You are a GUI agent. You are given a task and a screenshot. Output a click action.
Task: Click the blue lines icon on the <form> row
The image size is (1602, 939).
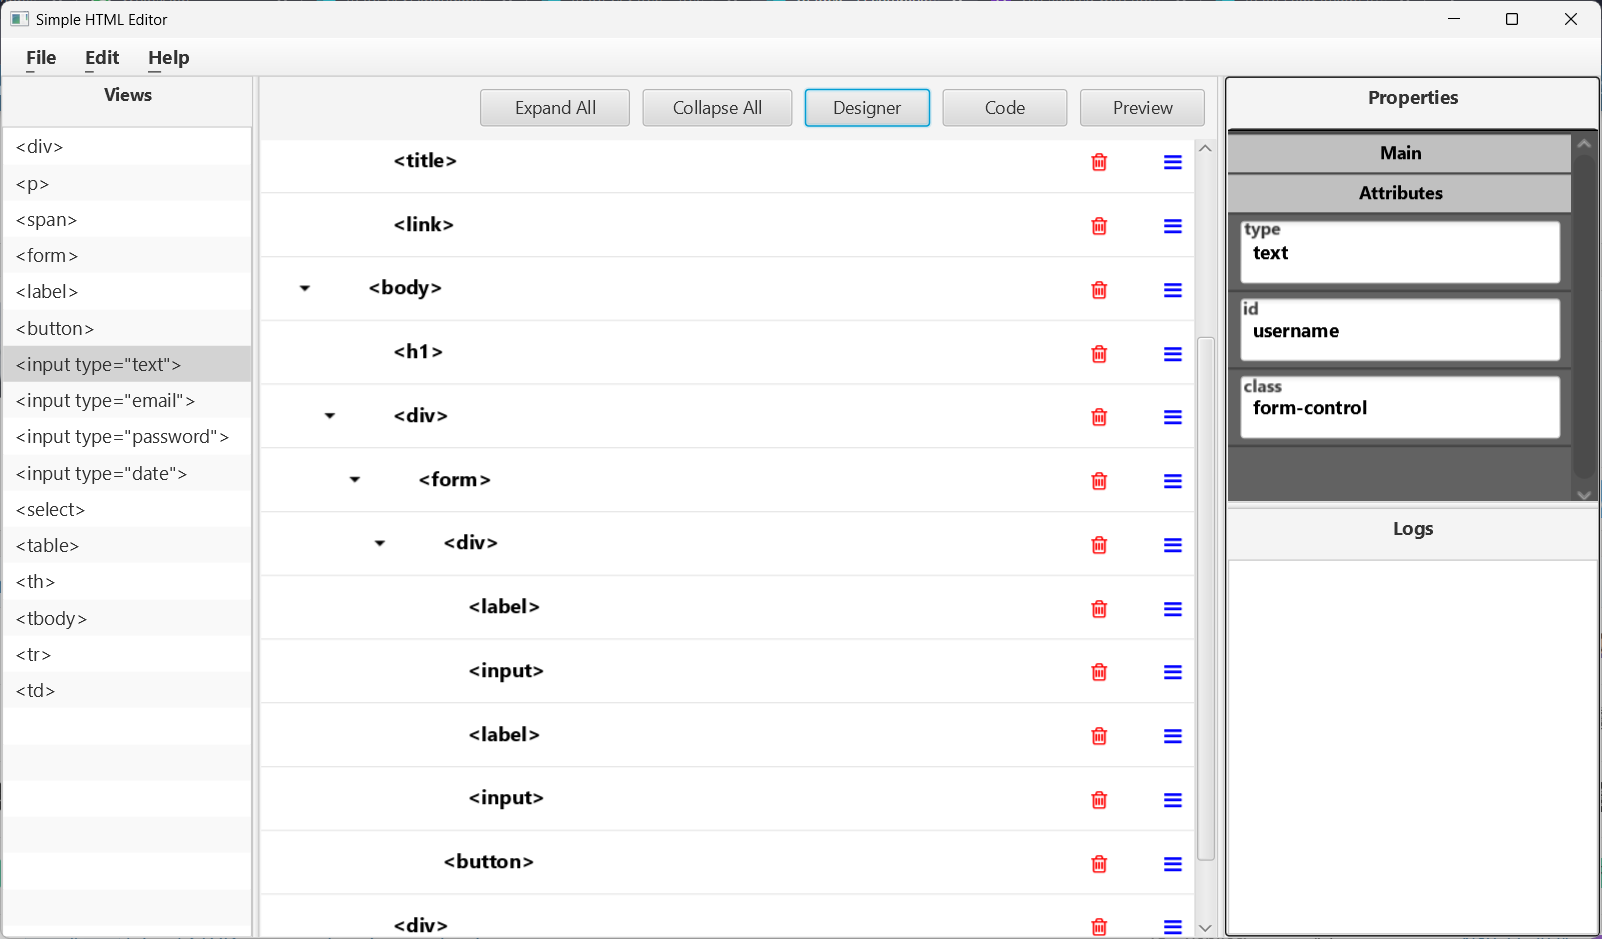[x=1173, y=481]
